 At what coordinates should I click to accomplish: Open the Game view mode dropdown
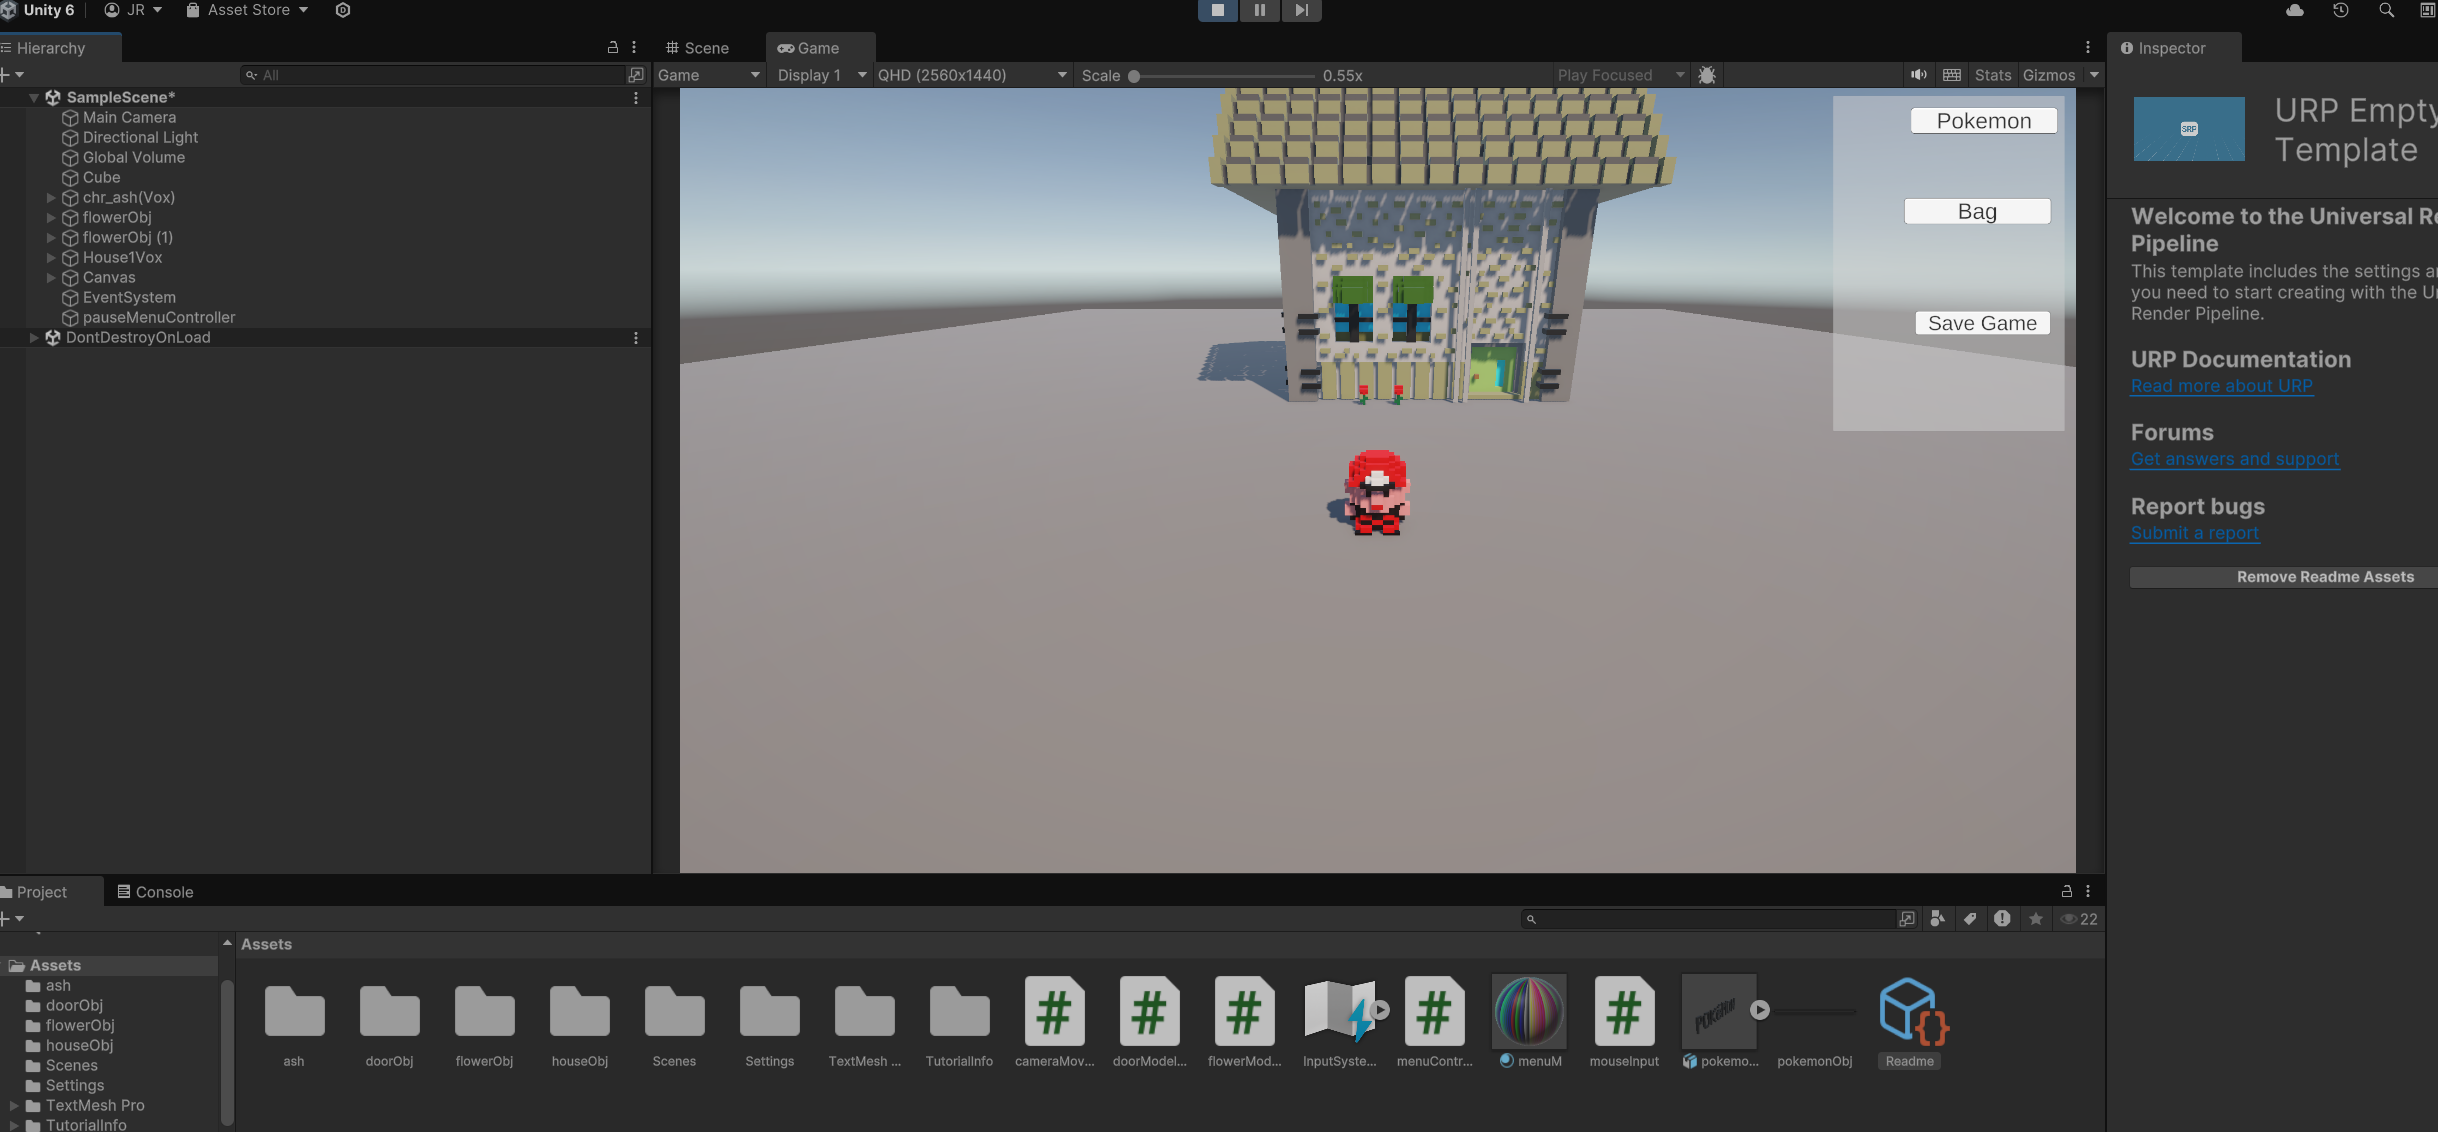click(708, 75)
